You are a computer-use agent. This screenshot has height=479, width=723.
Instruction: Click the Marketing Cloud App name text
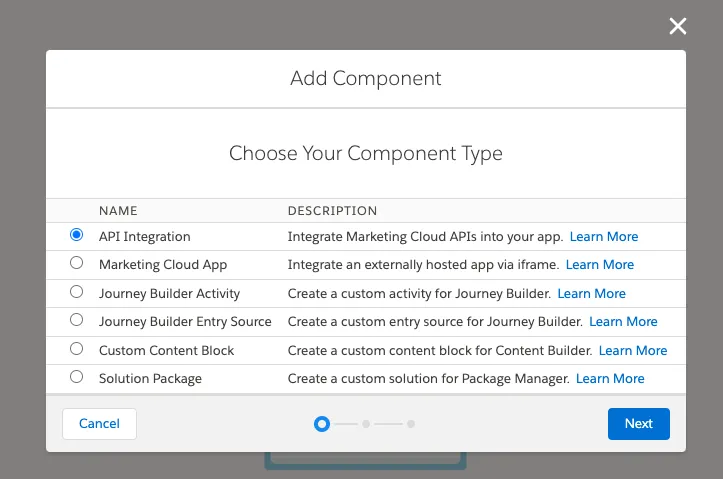pyautogui.click(x=163, y=265)
